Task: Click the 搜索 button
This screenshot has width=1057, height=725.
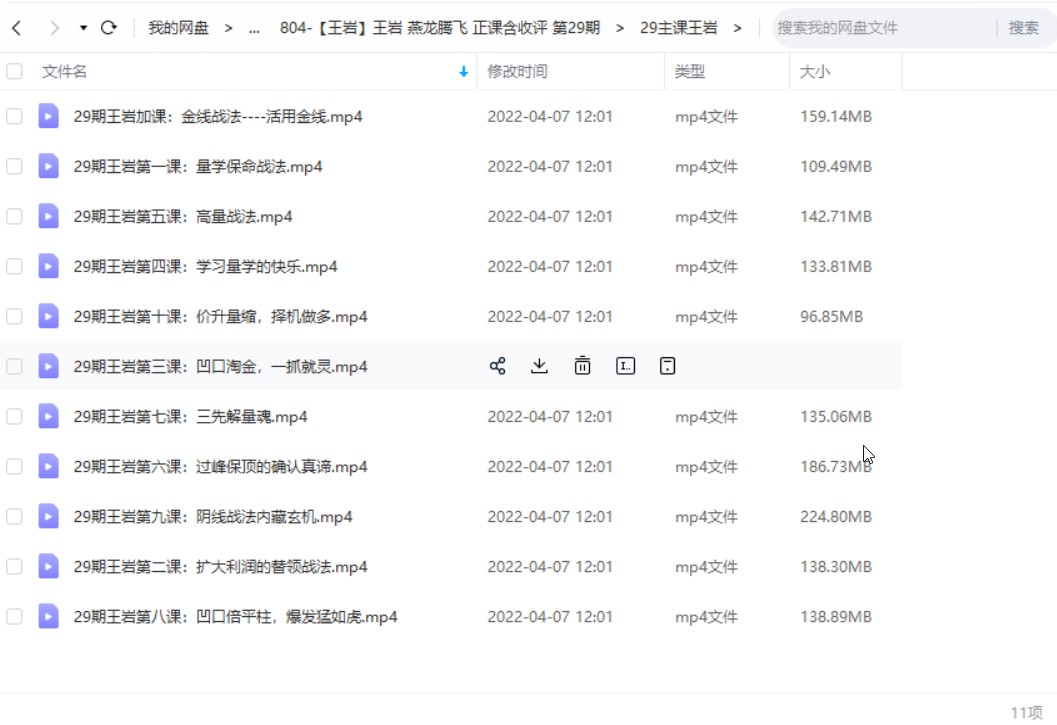Action: point(1023,28)
